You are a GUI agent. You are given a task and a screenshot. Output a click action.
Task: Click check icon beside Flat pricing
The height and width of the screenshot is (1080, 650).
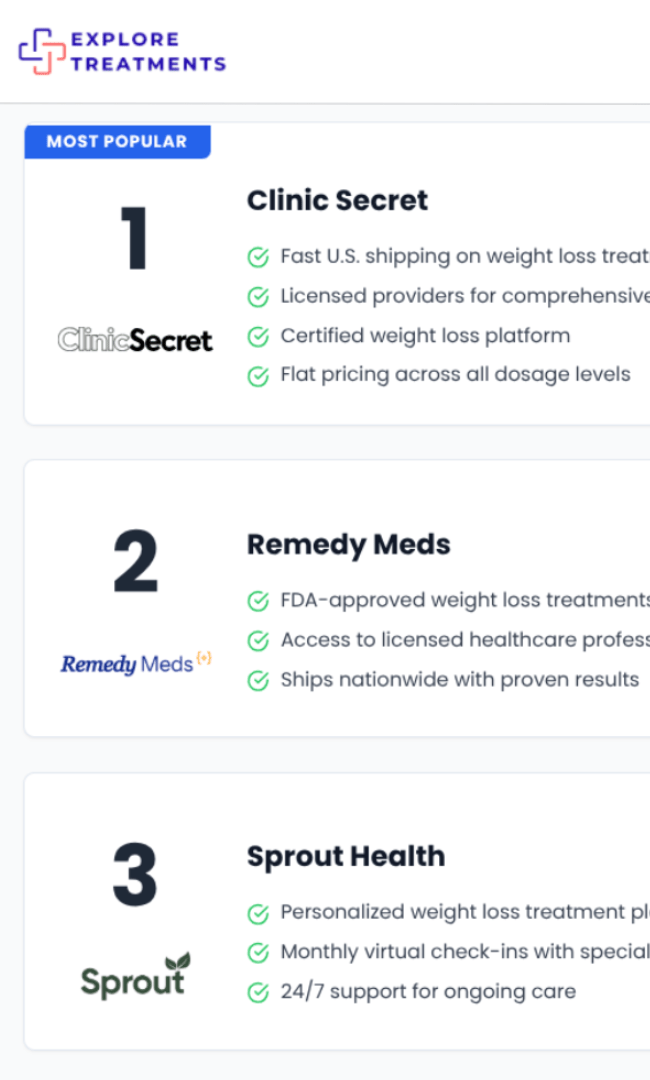[258, 376]
